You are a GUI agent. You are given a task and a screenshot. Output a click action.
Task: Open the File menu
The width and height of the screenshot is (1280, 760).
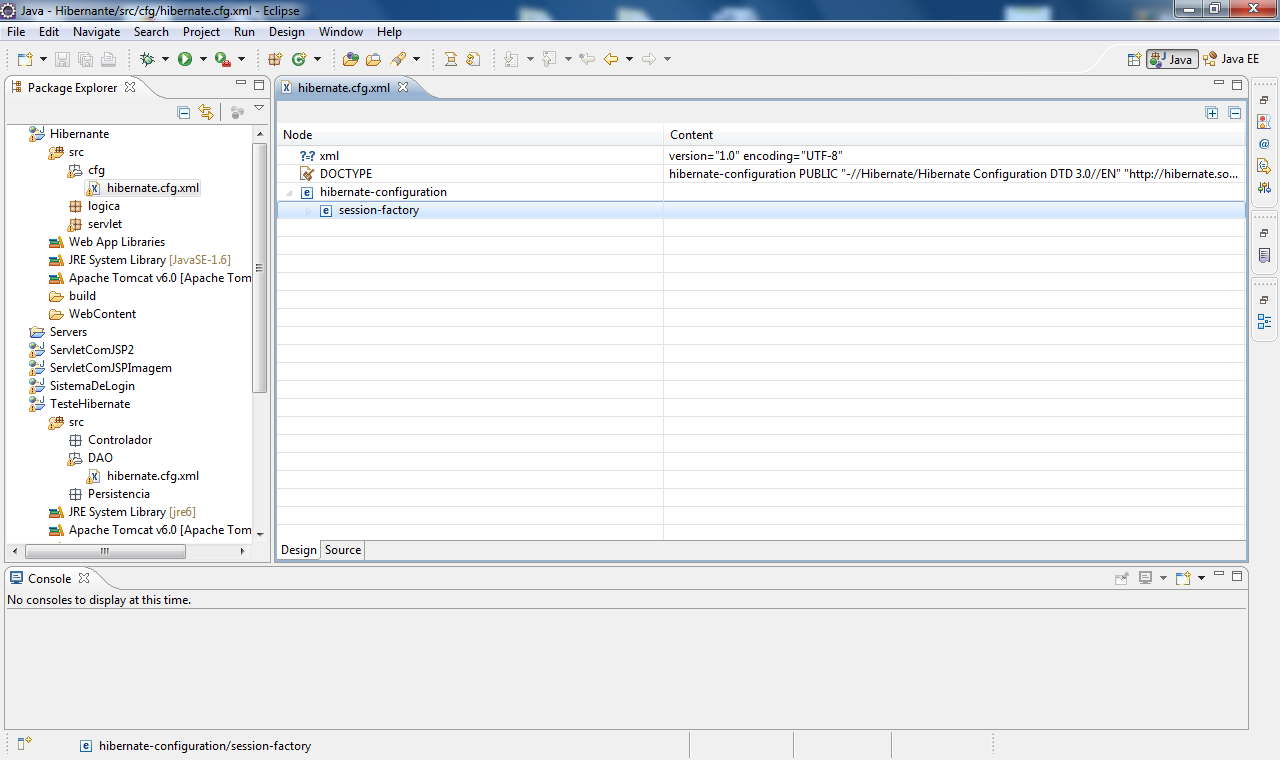pyautogui.click(x=16, y=32)
